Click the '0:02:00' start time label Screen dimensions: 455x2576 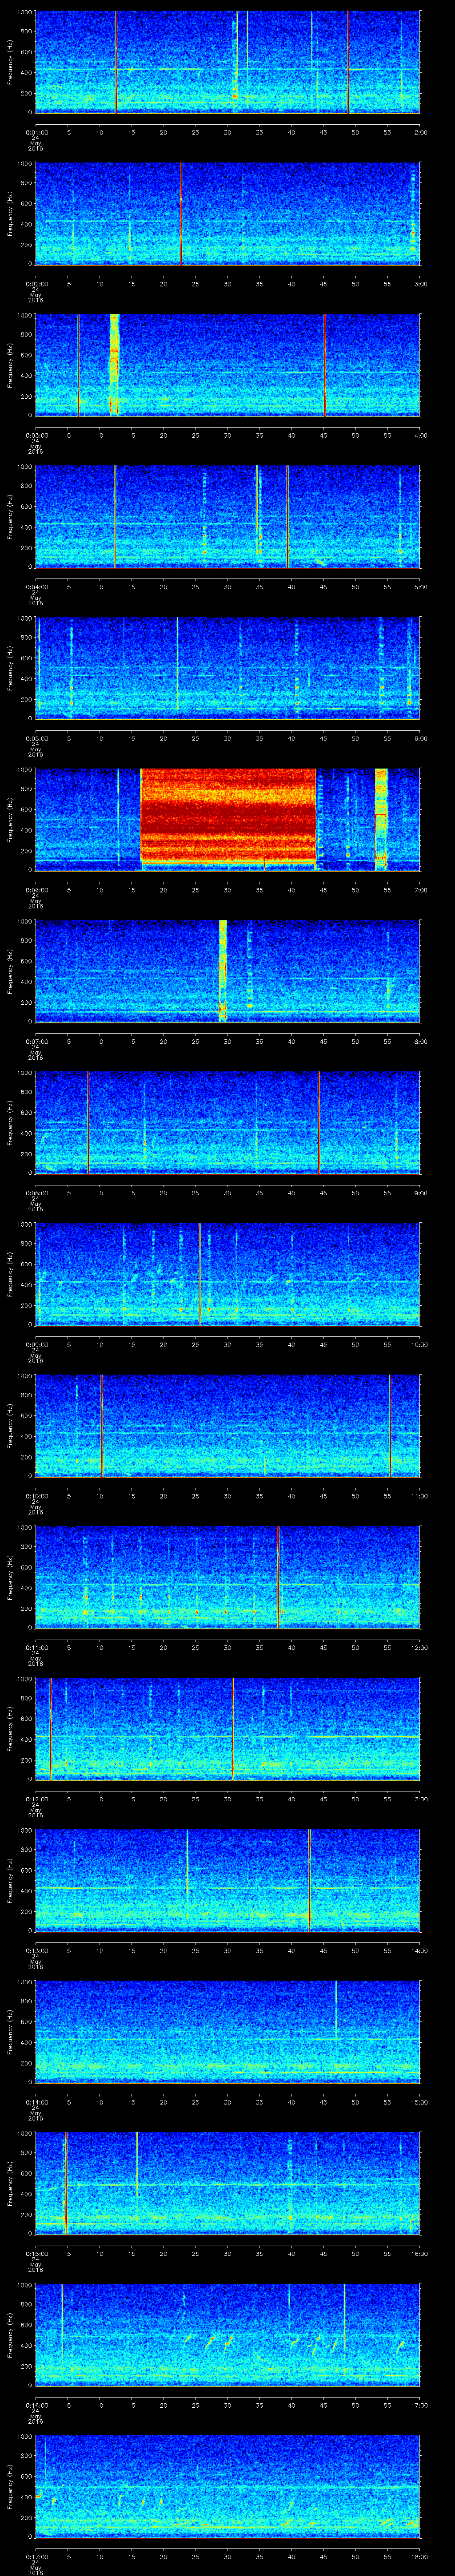click(36, 284)
